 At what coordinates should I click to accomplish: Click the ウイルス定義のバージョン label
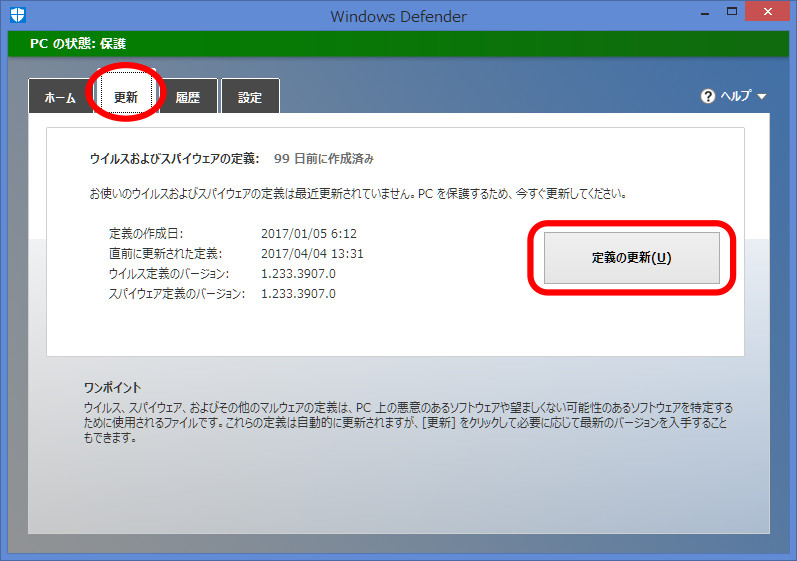coord(169,274)
